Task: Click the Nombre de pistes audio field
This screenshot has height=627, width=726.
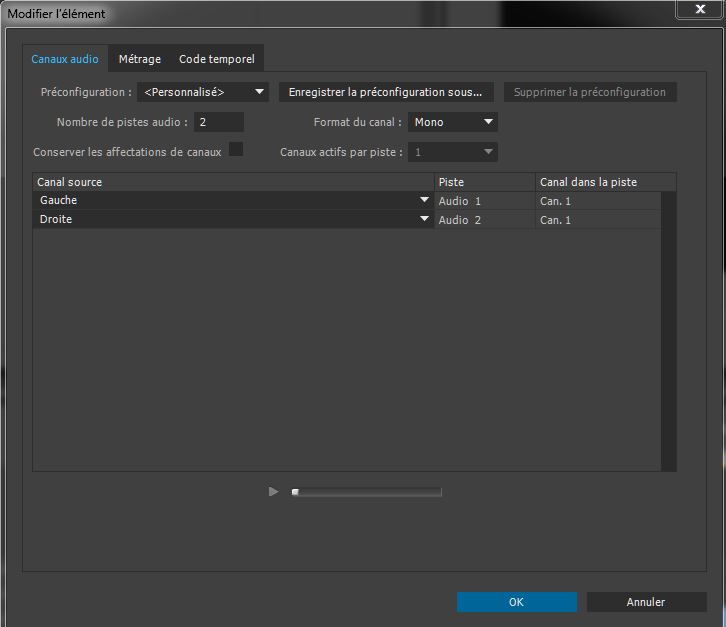Action: (x=219, y=122)
